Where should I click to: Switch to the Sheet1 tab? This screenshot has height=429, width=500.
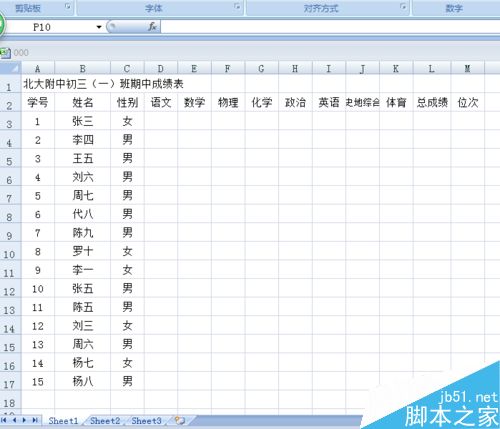click(63, 421)
